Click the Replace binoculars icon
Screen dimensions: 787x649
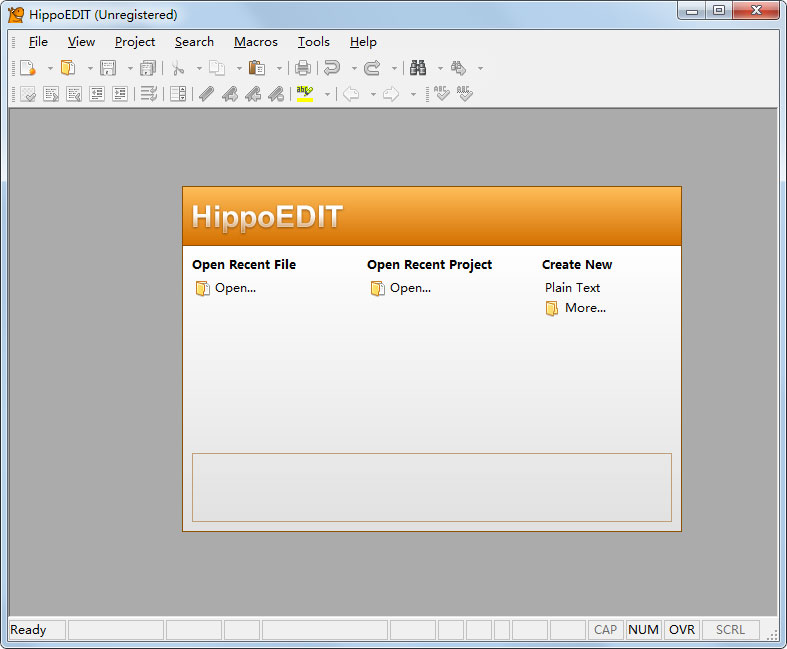[458, 68]
